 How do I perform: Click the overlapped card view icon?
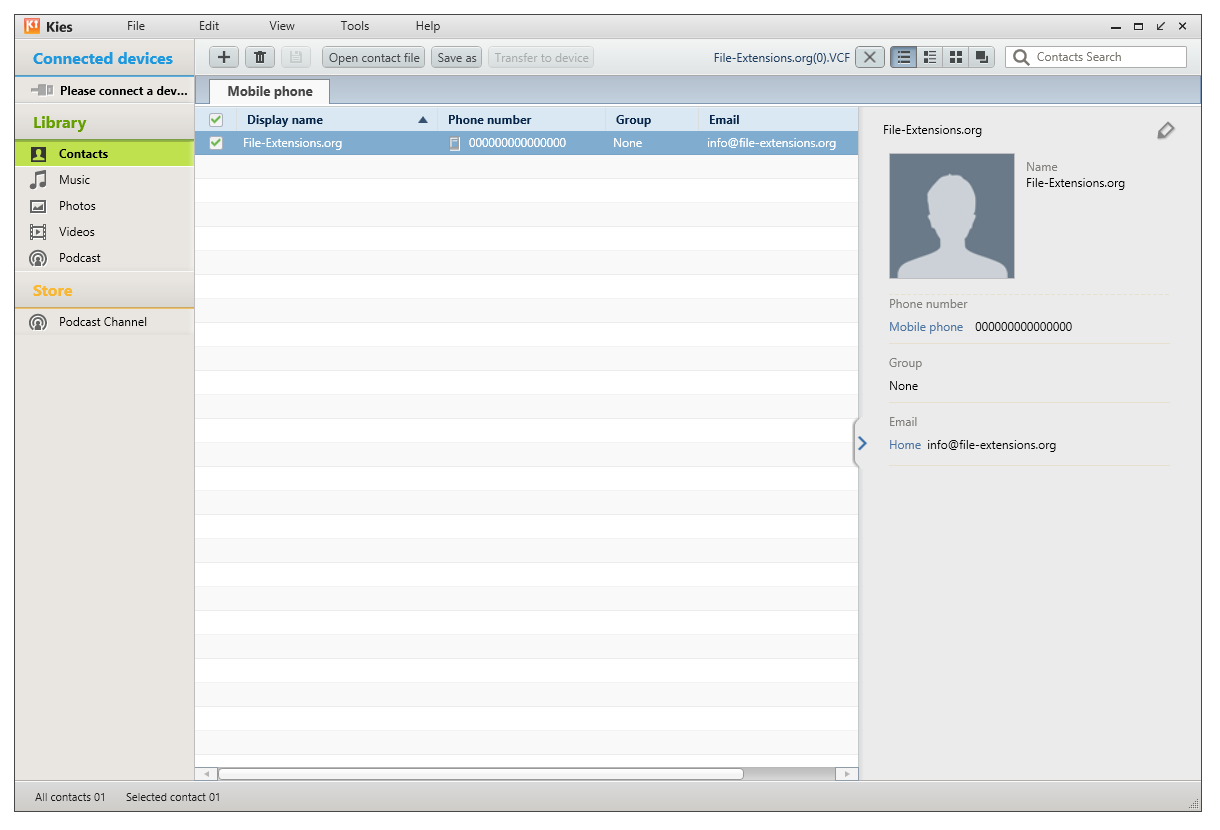tap(981, 57)
